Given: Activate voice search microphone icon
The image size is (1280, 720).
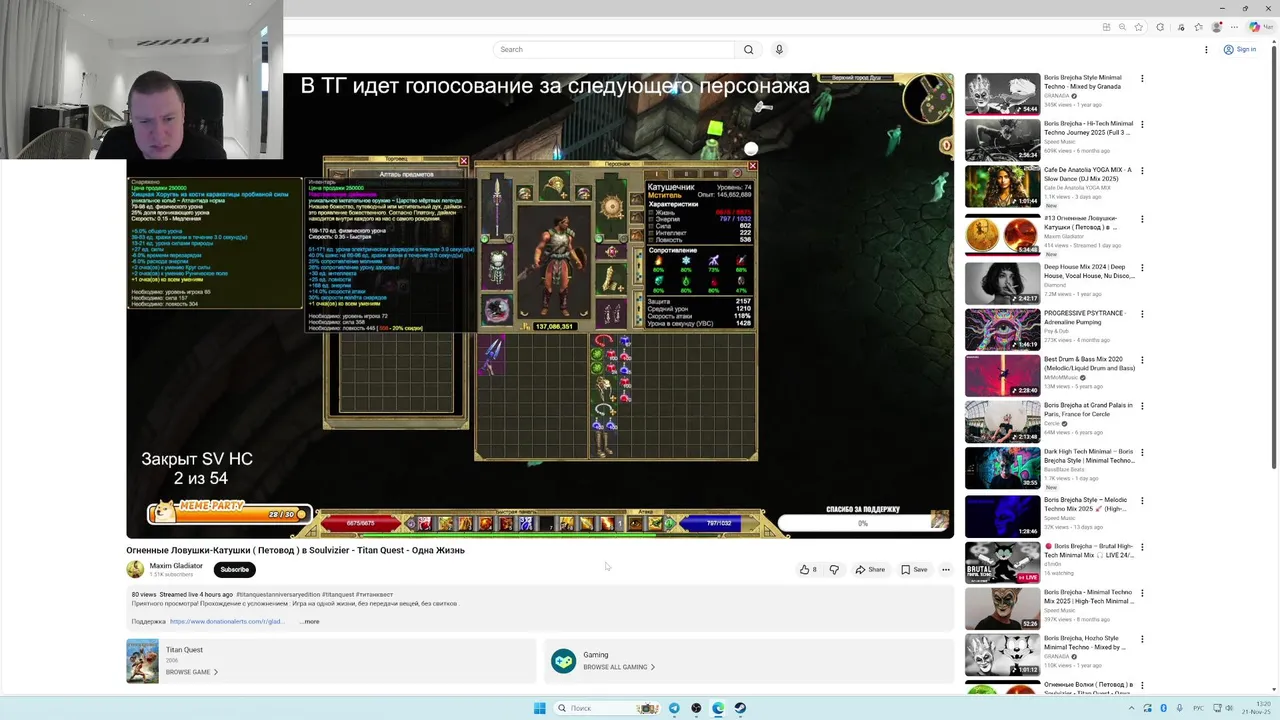Looking at the screenshot, I should point(779,49).
